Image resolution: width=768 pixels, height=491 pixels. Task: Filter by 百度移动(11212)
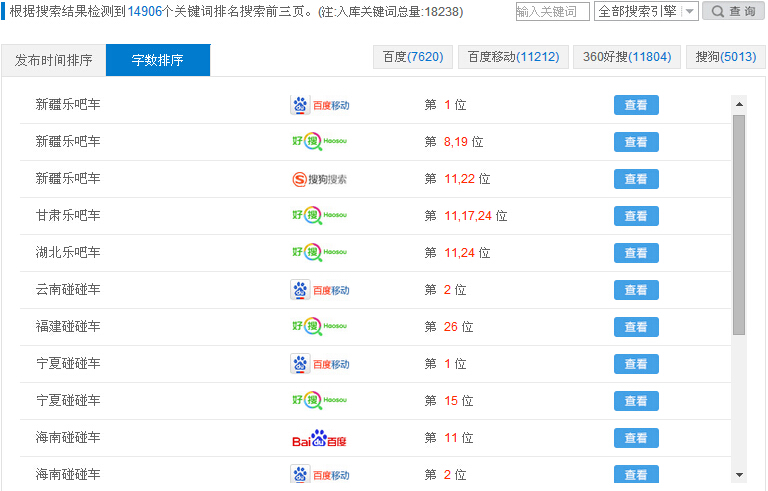pyautogui.click(x=513, y=57)
